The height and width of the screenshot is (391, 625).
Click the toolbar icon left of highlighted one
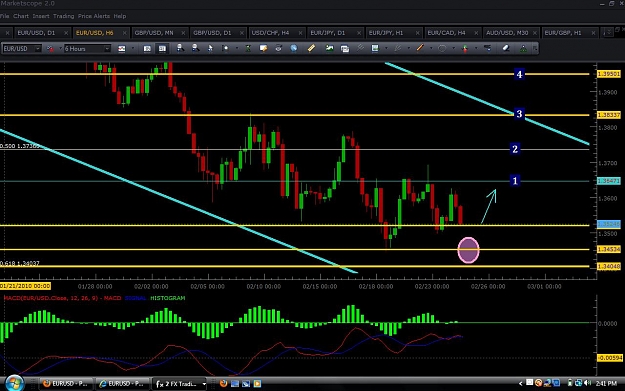[147, 49]
